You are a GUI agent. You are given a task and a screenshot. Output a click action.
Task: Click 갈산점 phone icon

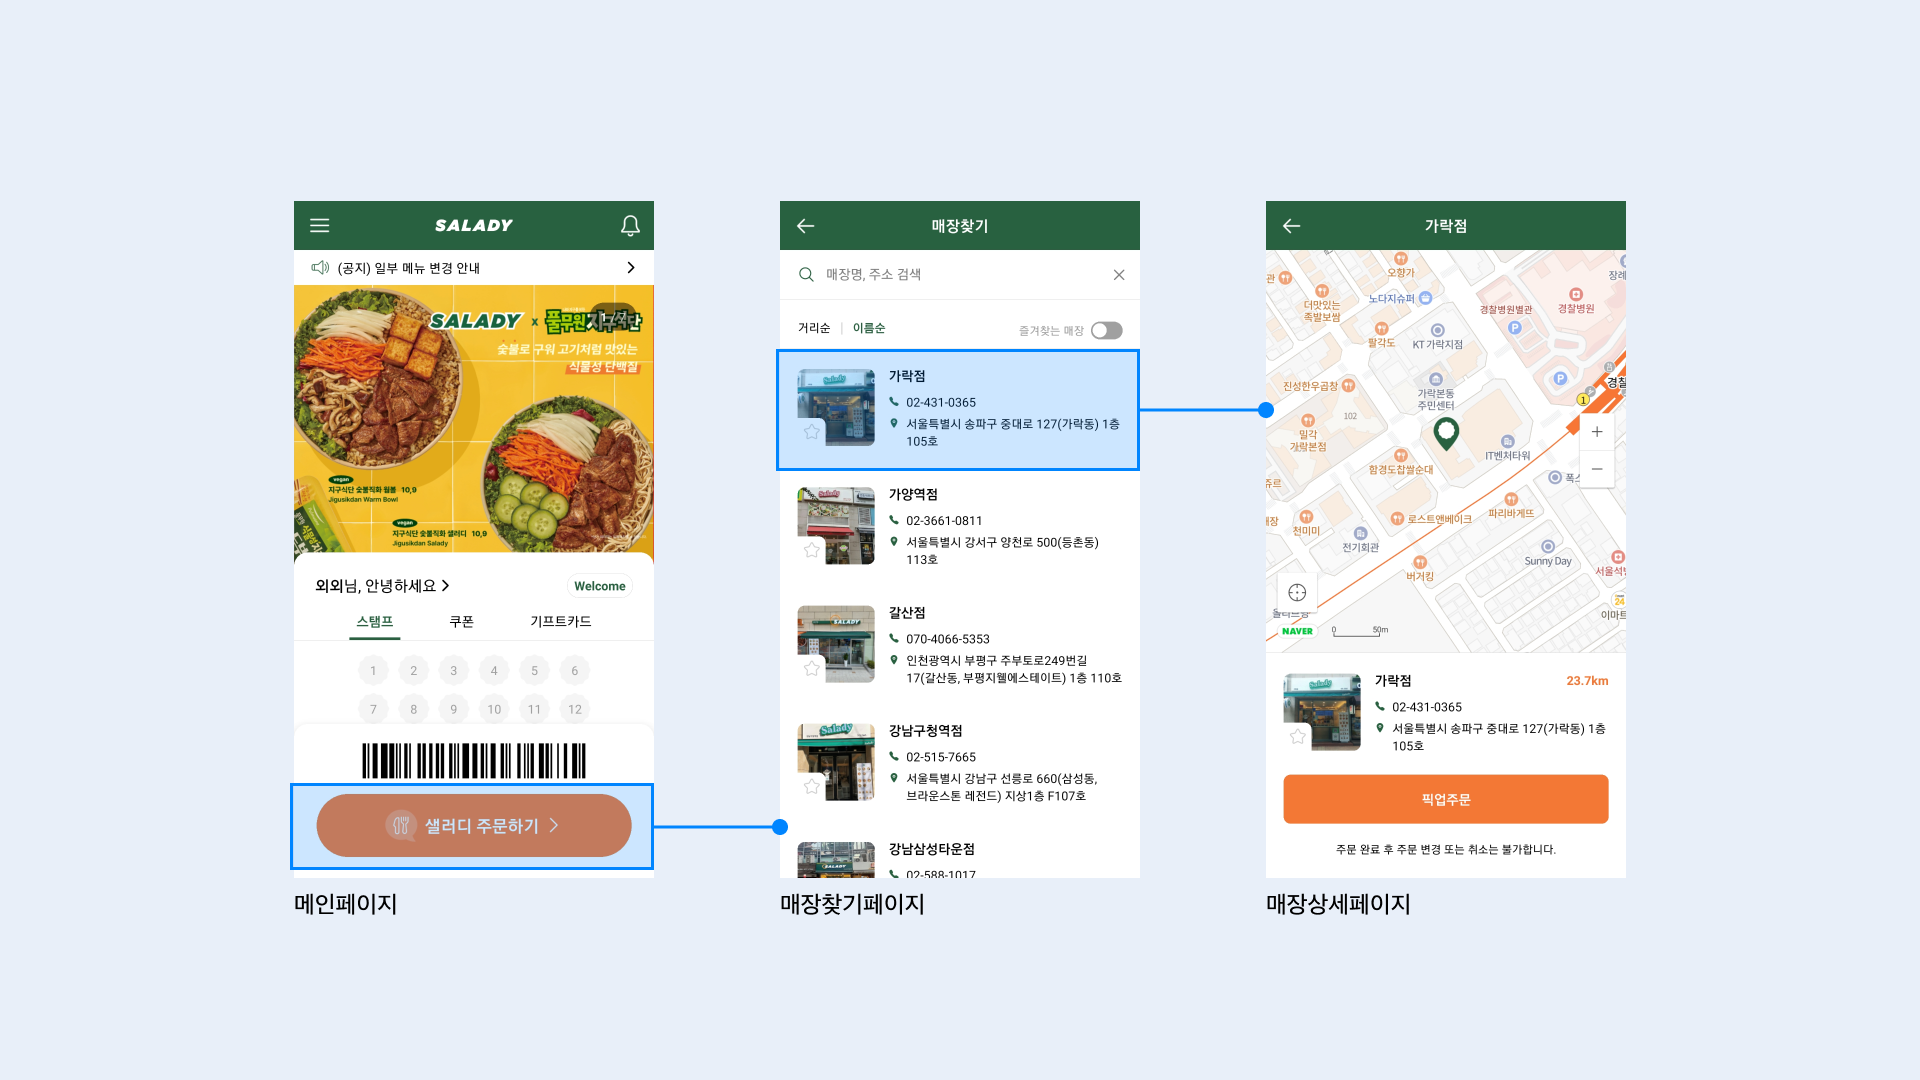point(894,638)
